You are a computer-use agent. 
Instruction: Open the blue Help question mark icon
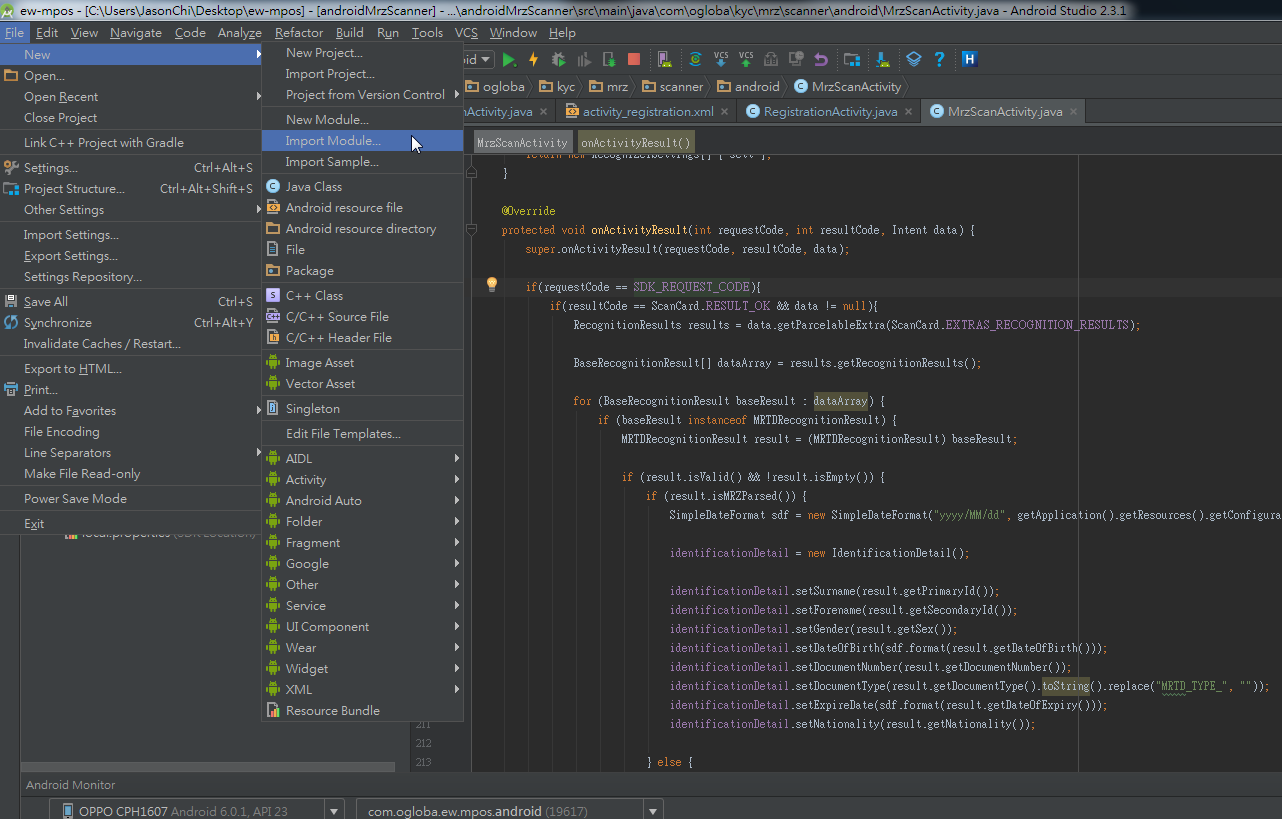click(x=939, y=60)
